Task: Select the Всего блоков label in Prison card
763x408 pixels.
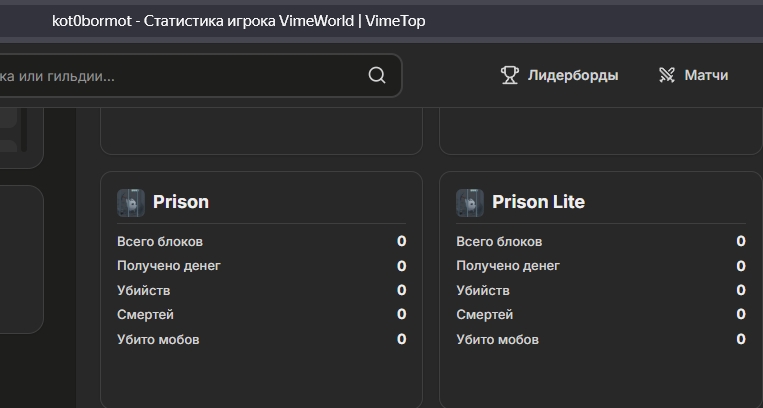Action: pos(160,241)
